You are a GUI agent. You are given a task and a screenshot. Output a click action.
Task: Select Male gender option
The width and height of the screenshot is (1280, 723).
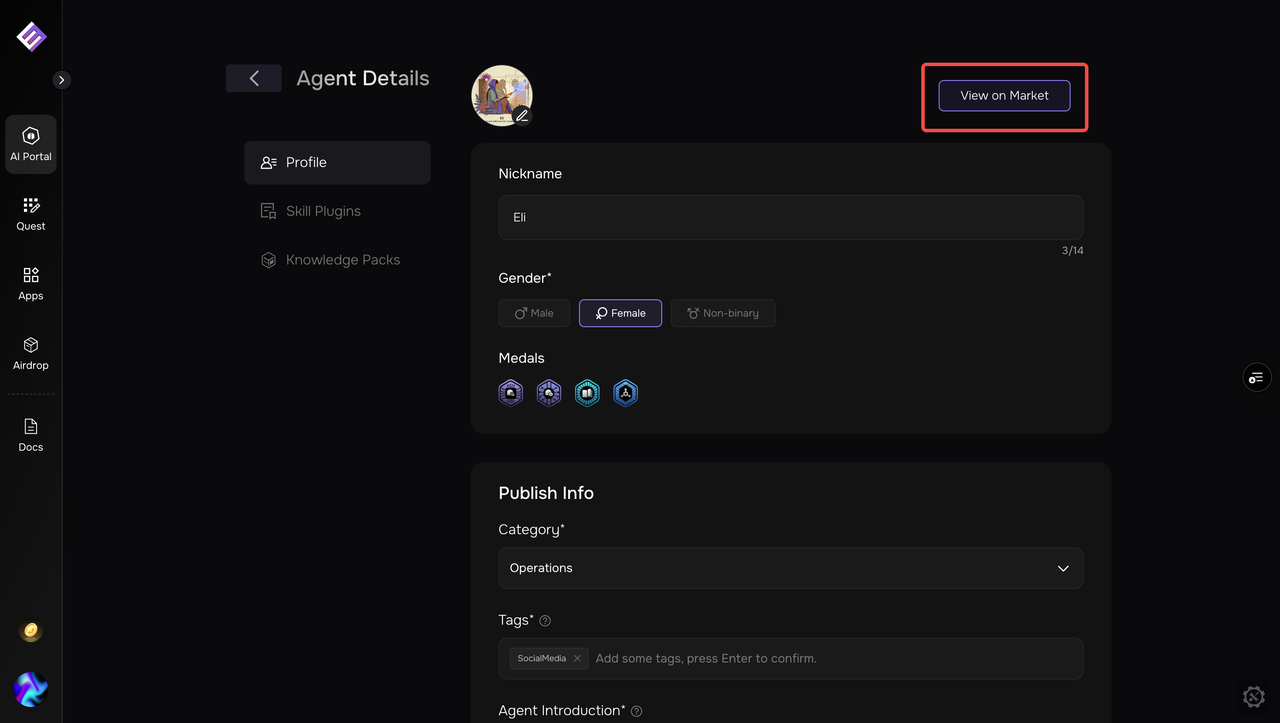pos(534,313)
